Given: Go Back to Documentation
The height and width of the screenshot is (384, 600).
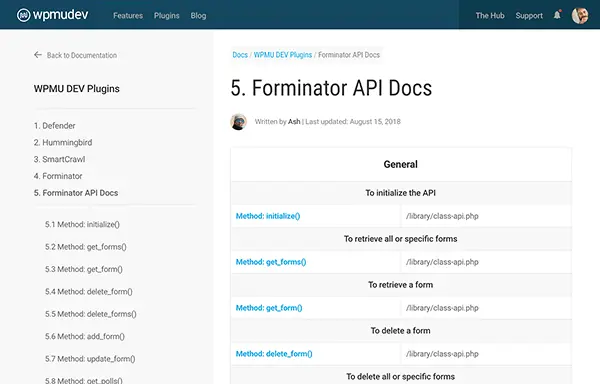Looking at the screenshot, I should [82, 55].
